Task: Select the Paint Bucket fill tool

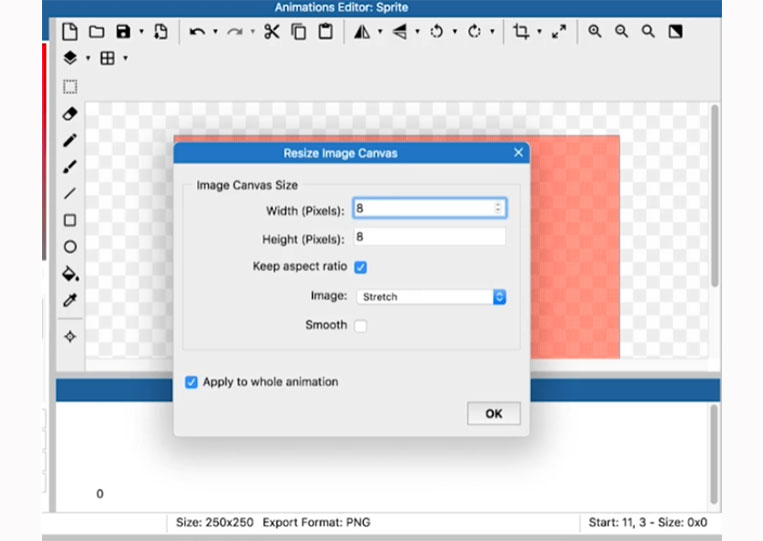Action: coord(71,273)
